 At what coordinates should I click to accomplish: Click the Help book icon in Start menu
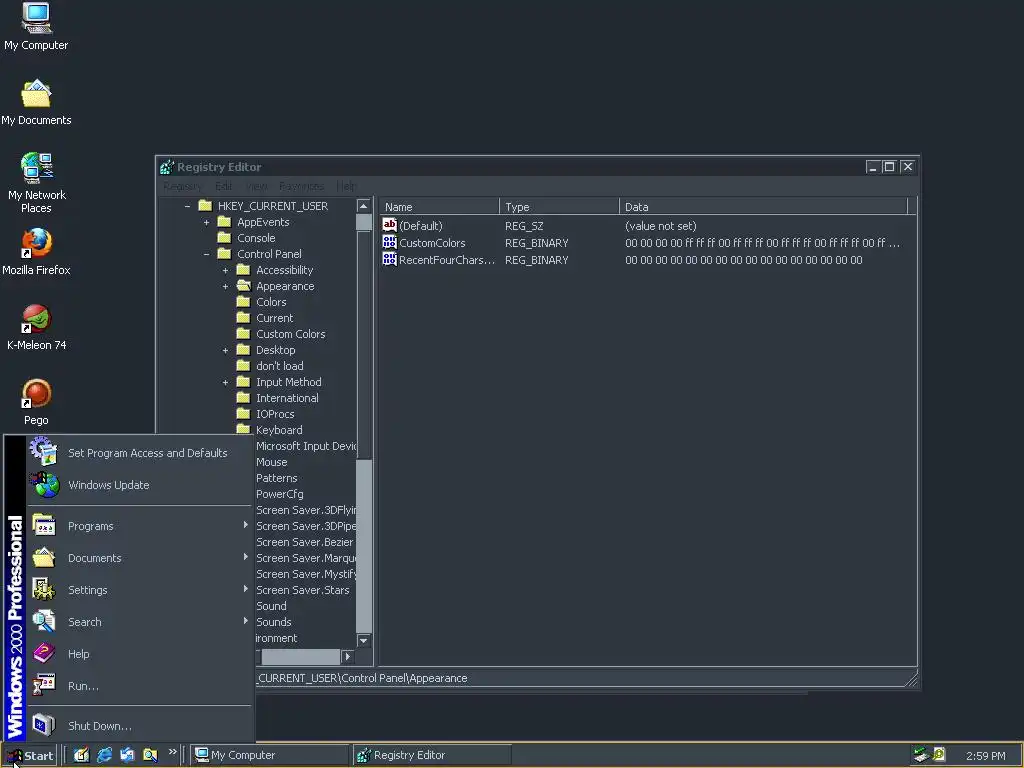point(44,653)
